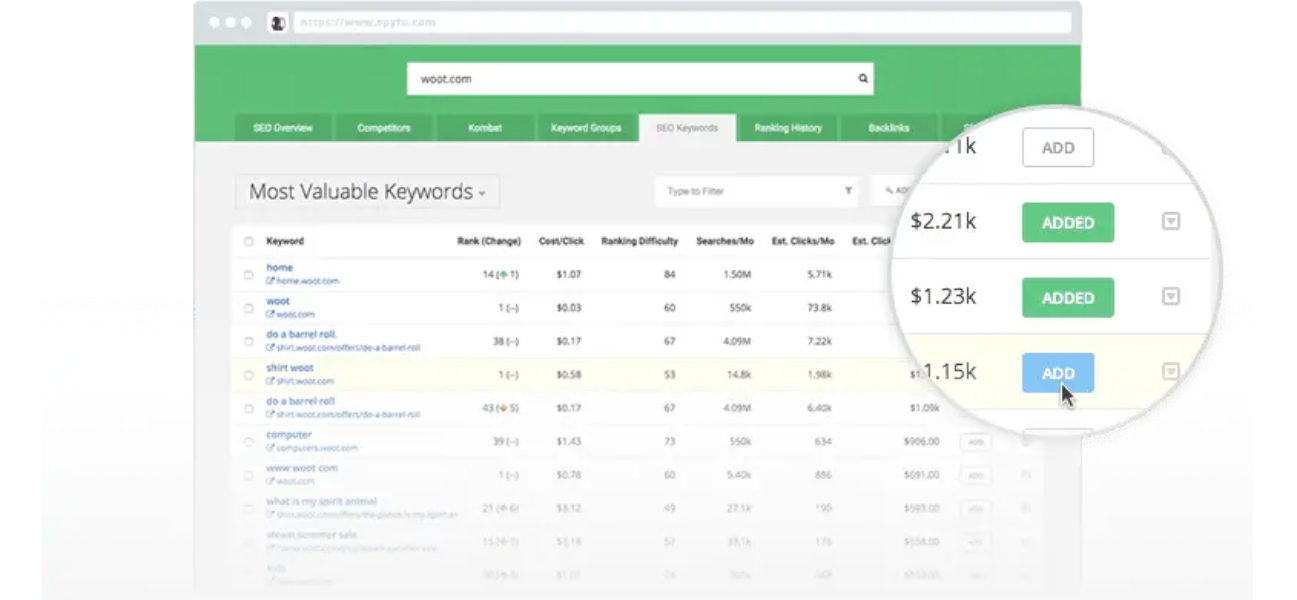Check the box for what is my spirit animal
The height and width of the screenshot is (600, 1297).
point(248,508)
